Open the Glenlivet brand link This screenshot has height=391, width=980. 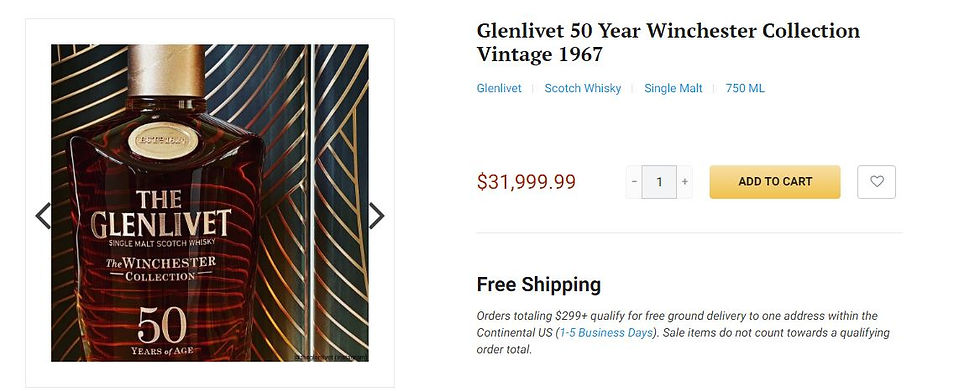499,88
